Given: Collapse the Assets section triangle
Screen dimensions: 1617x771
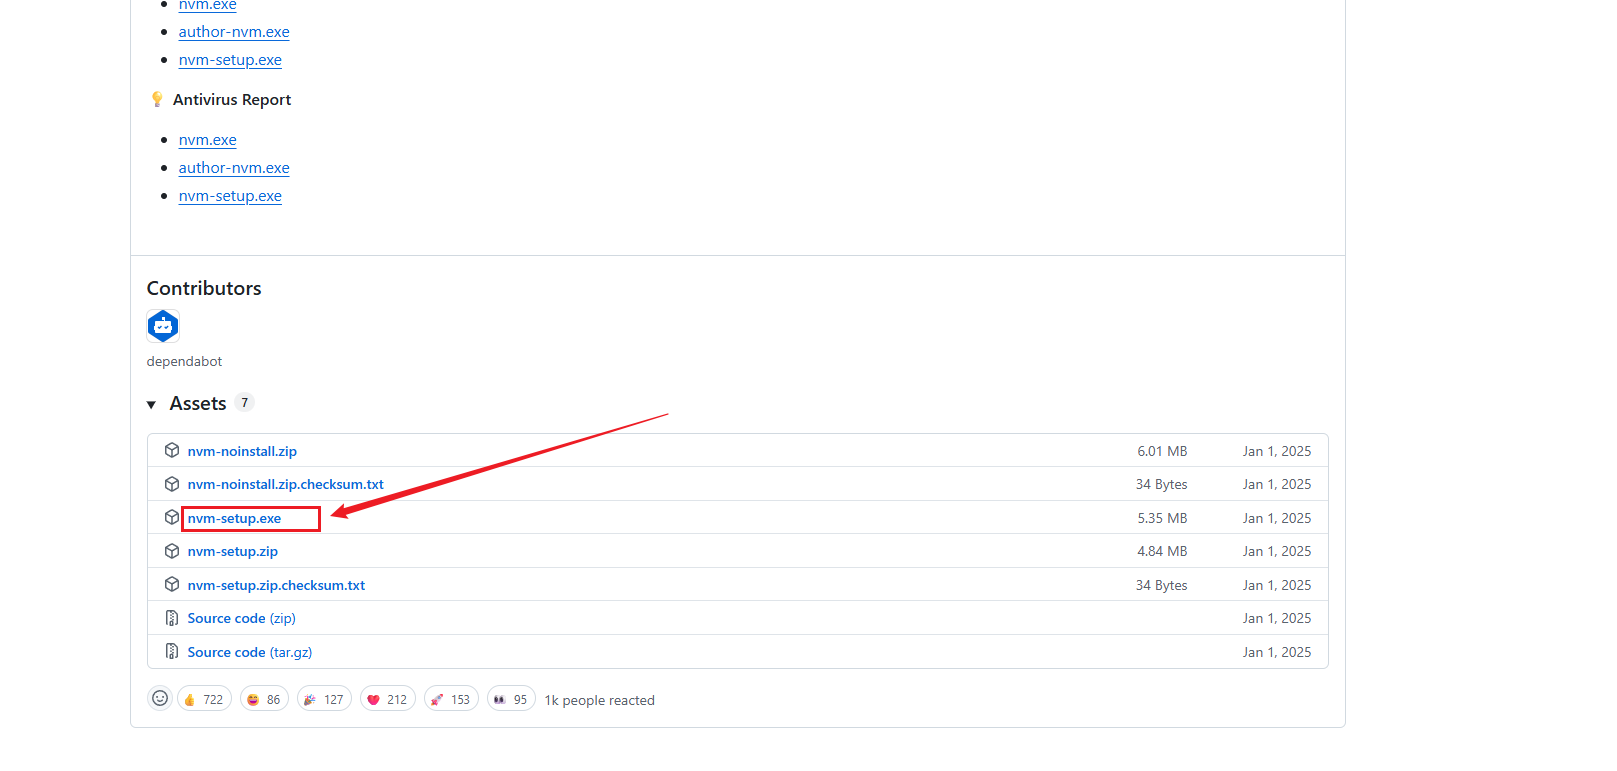Looking at the screenshot, I should point(152,405).
